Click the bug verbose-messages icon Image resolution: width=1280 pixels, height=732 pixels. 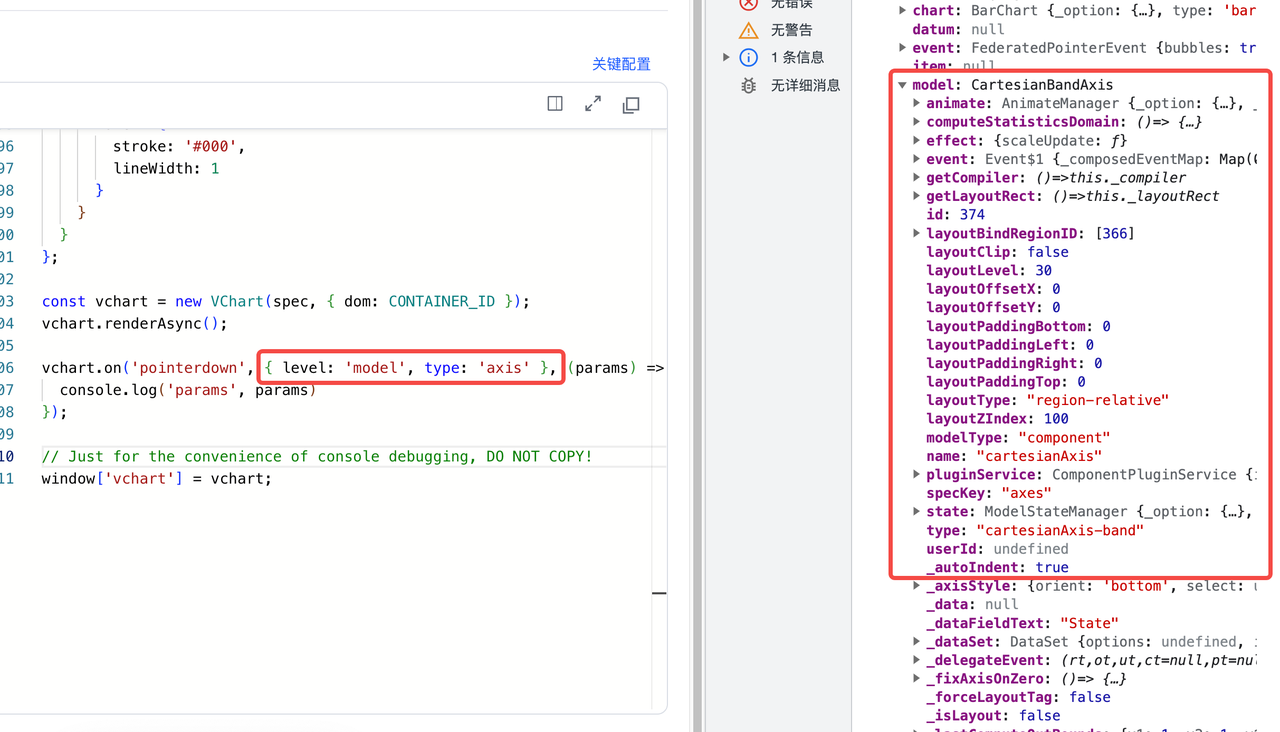[748, 86]
